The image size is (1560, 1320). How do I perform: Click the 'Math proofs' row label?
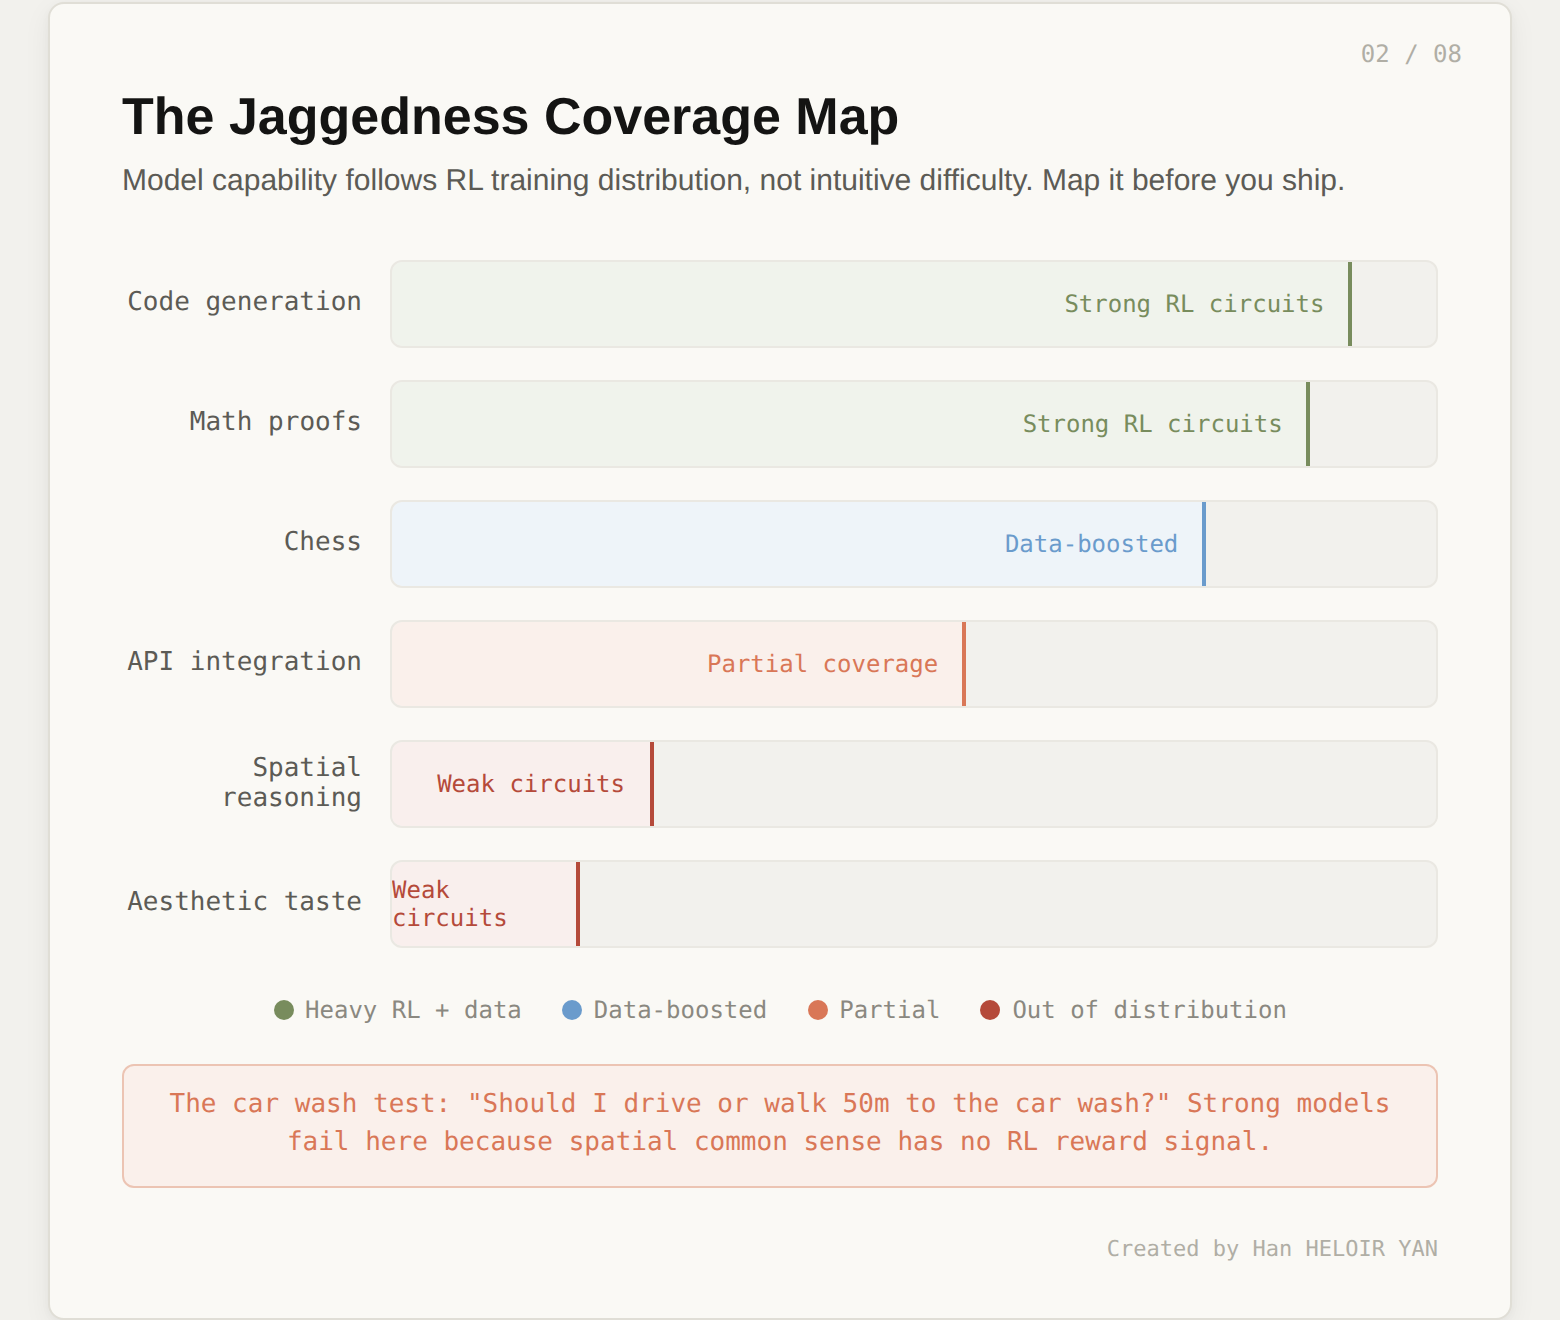pos(275,421)
